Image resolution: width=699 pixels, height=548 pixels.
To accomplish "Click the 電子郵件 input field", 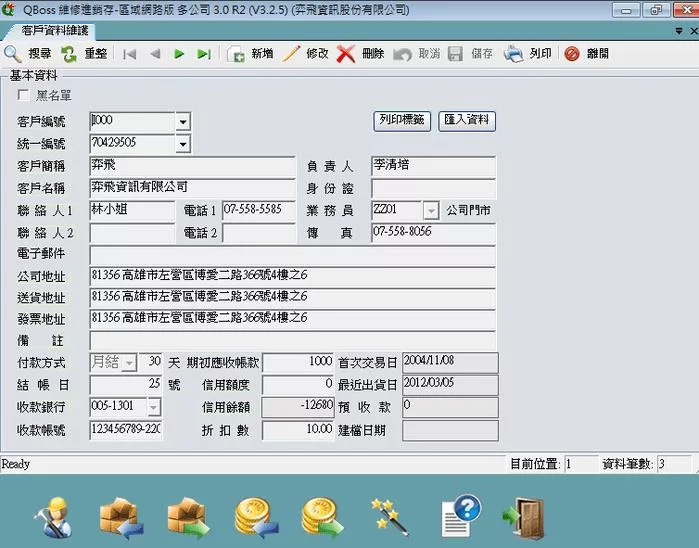I will click(x=292, y=255).
